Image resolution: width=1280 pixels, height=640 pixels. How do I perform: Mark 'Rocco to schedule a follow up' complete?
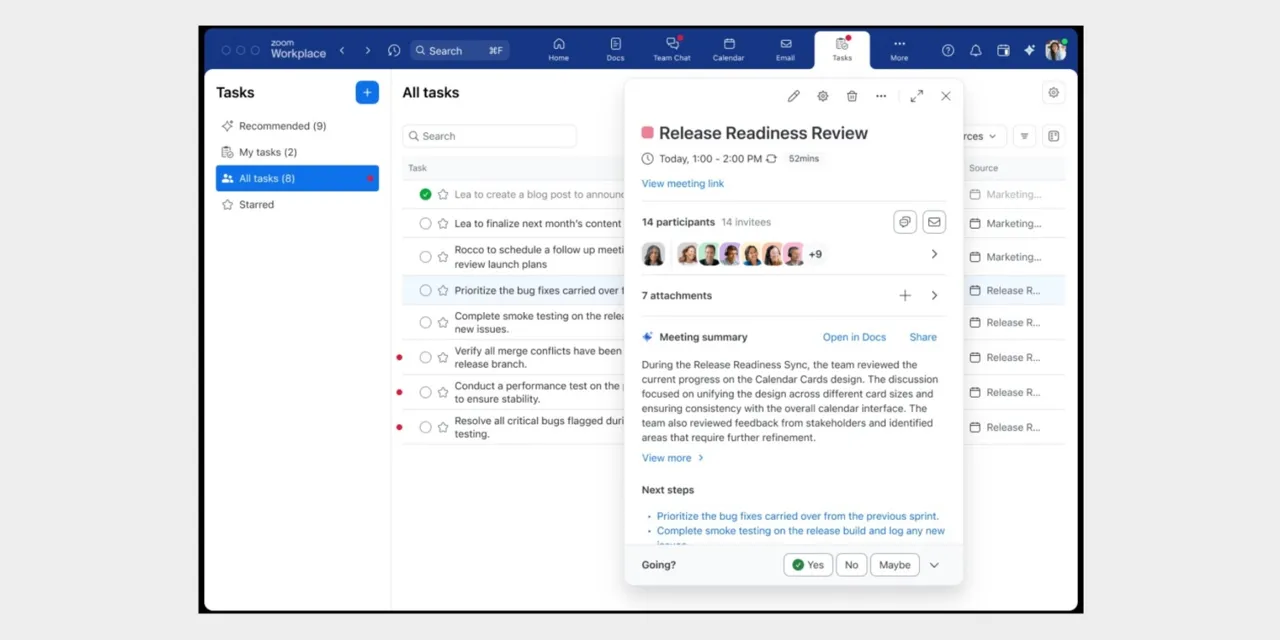(425, 257)
